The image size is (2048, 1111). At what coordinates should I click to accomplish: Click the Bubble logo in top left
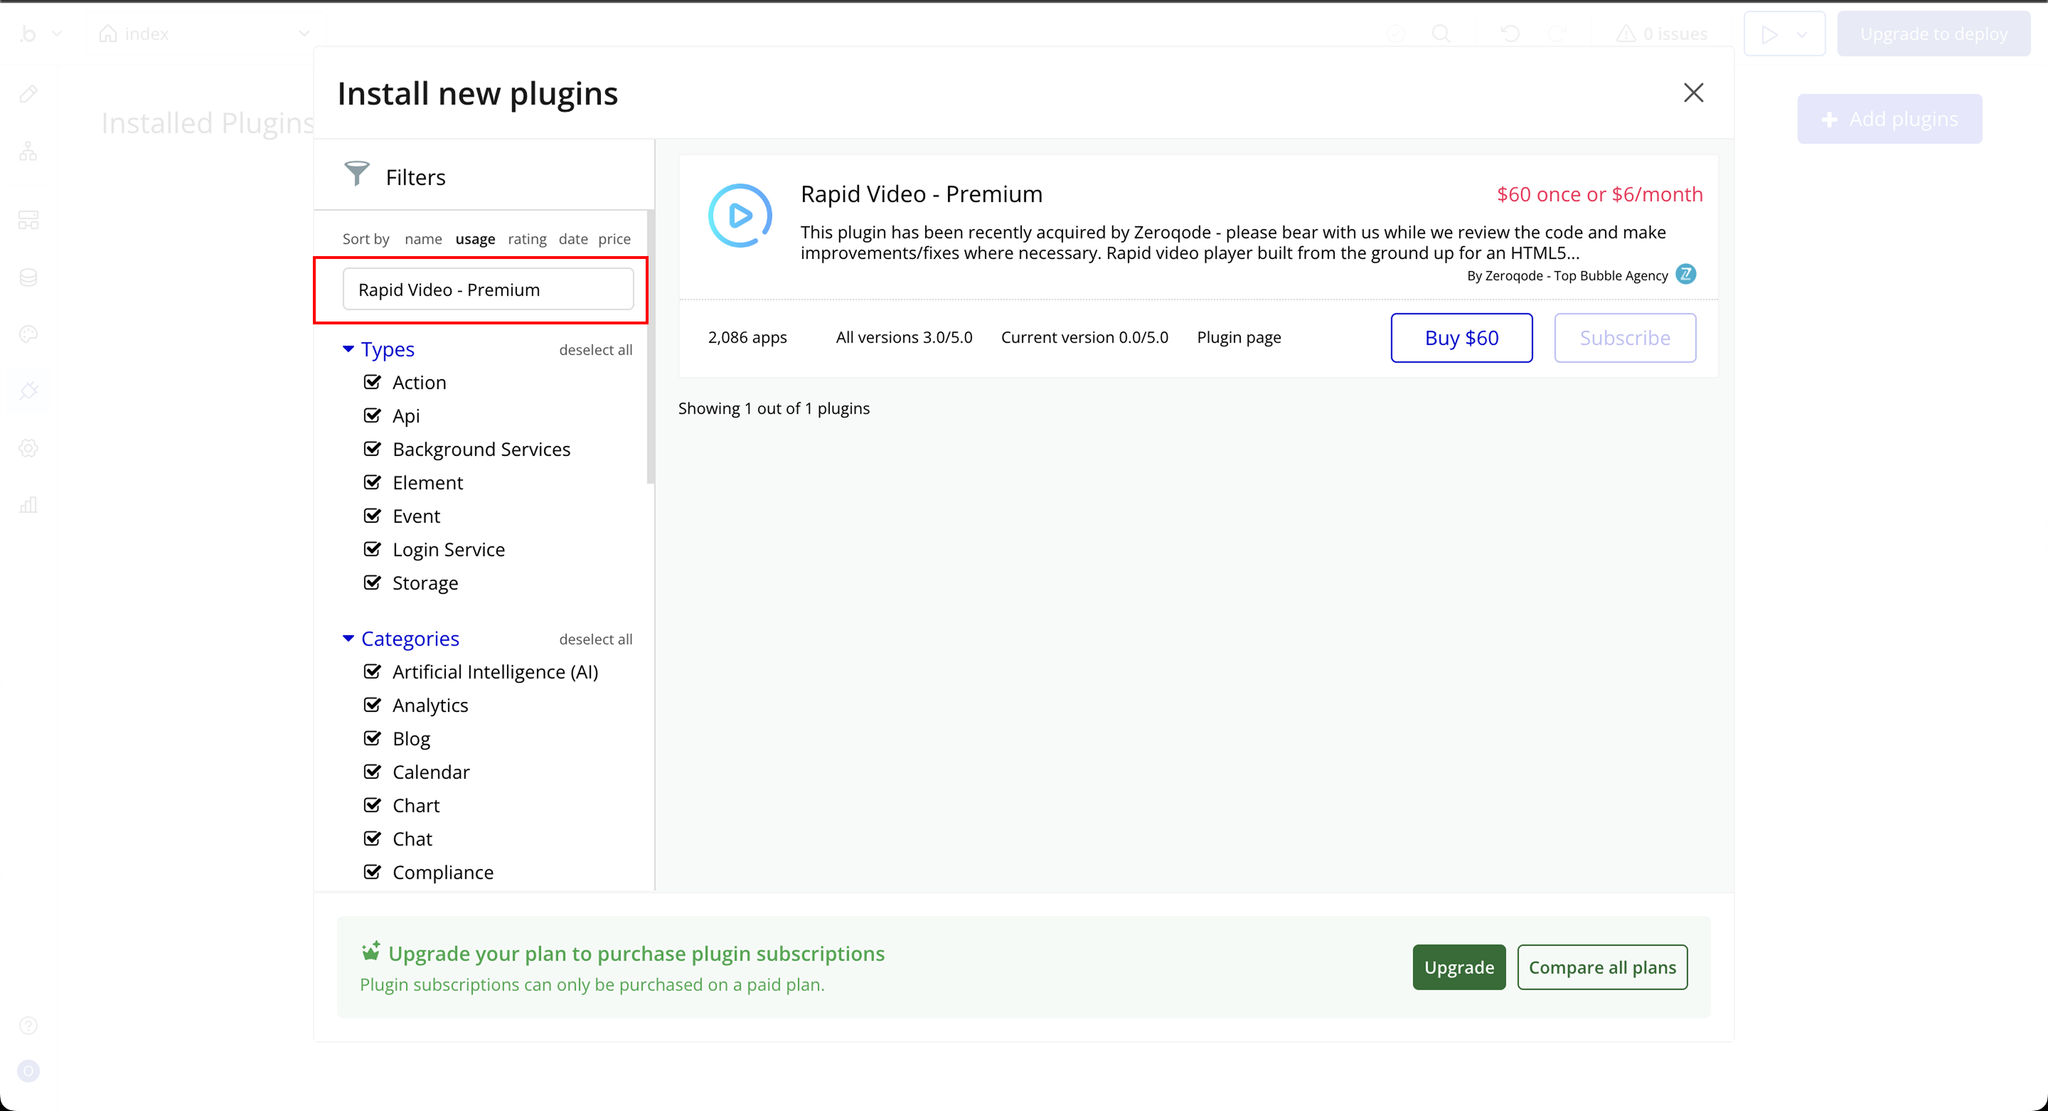[x=28, y=34]
